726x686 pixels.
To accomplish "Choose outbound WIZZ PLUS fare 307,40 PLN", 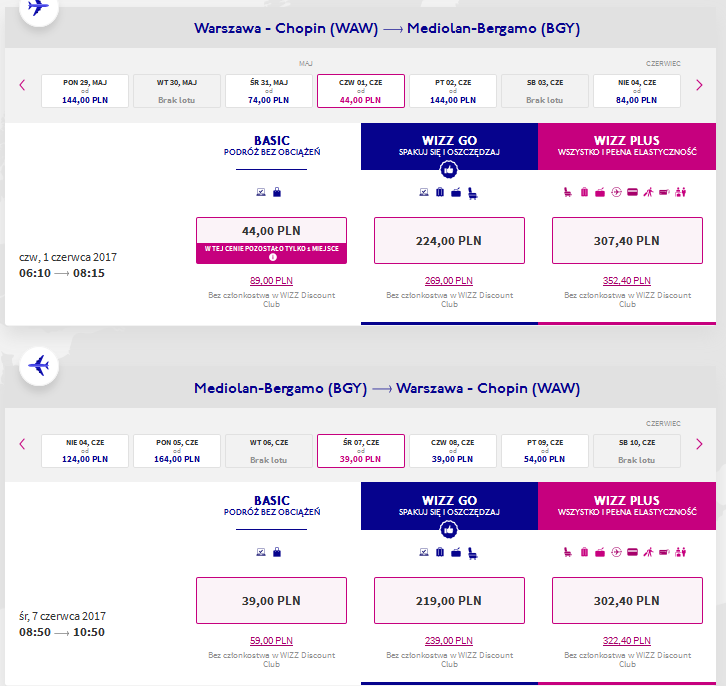I will pos(627,241).
